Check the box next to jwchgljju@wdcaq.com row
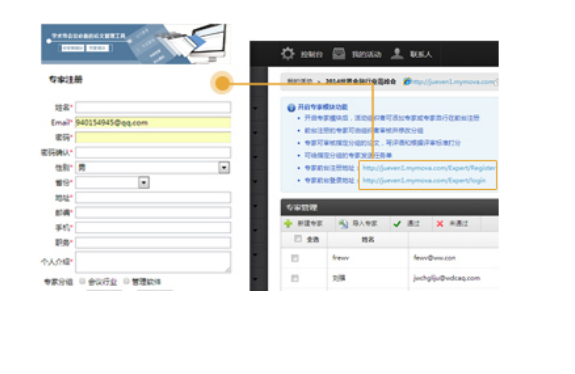Viewport: 575px width, 374px height. tap(295, 278)
